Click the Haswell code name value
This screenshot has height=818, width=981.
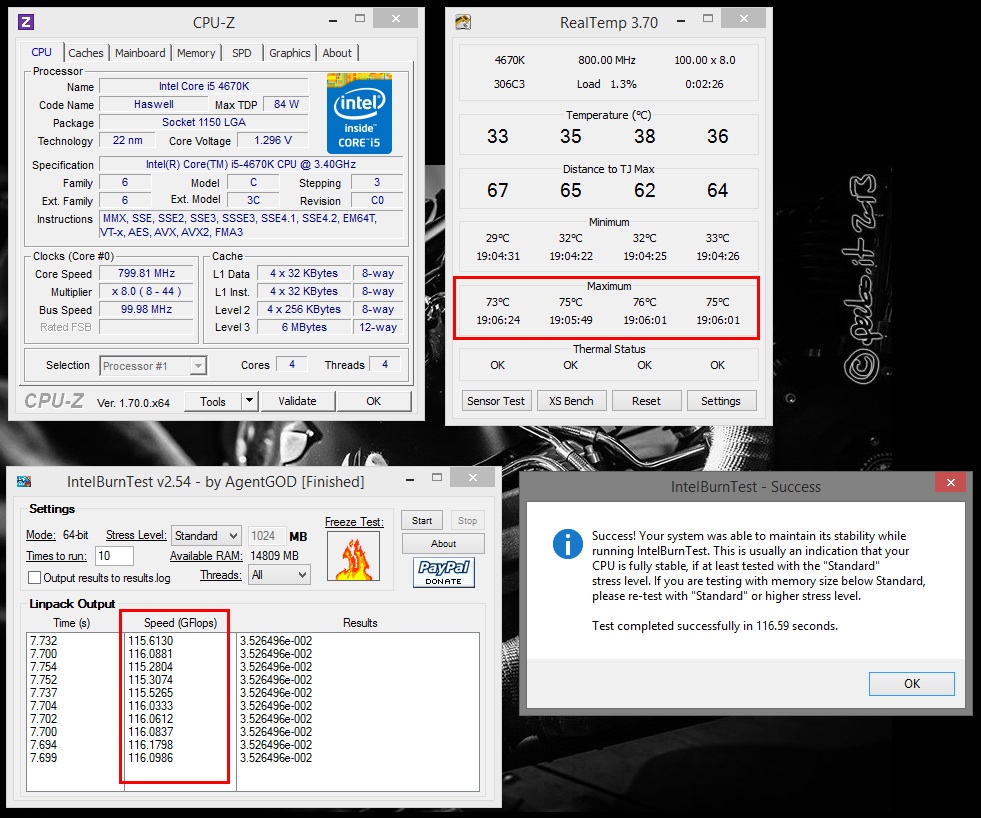[x=154, y=104]
